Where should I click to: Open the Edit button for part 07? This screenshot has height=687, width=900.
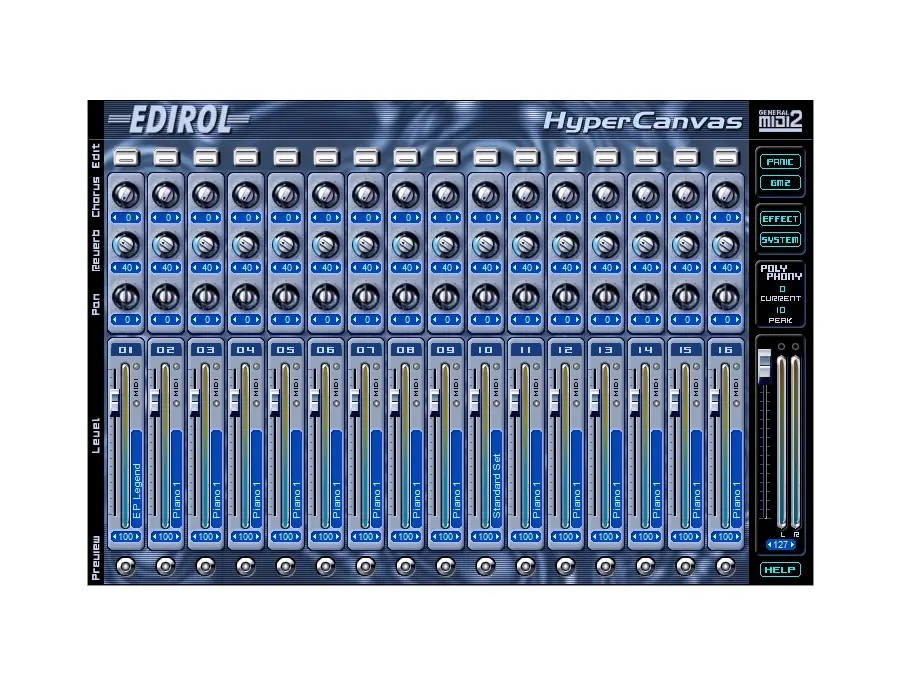click(366, 157)
